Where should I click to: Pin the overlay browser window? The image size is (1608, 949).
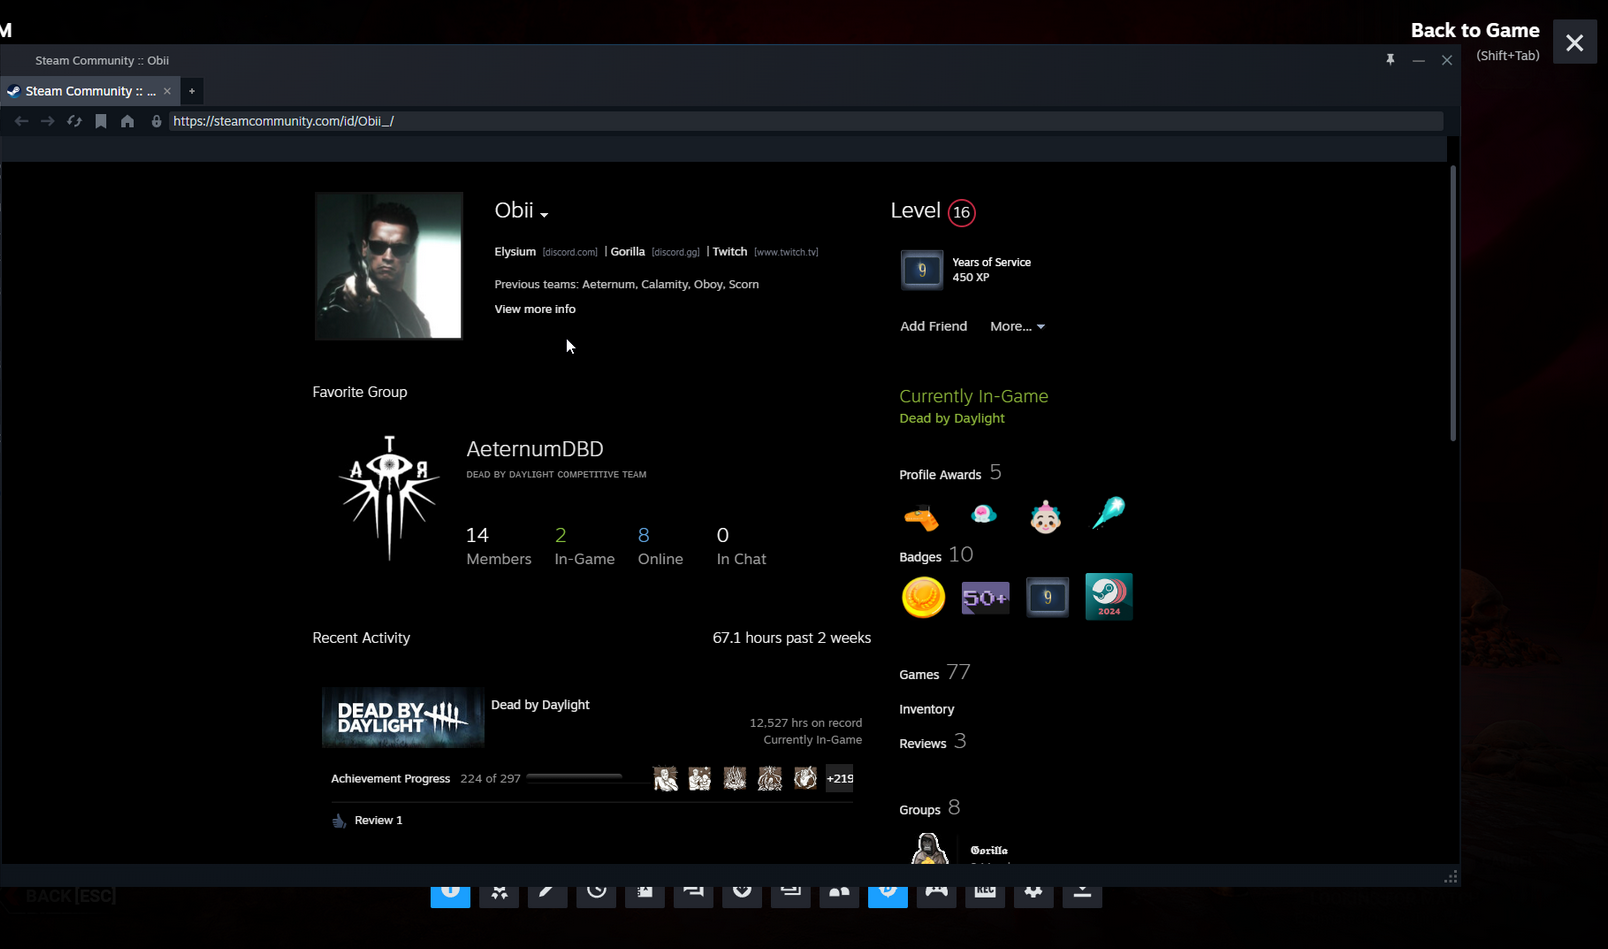coord(1390,60)
